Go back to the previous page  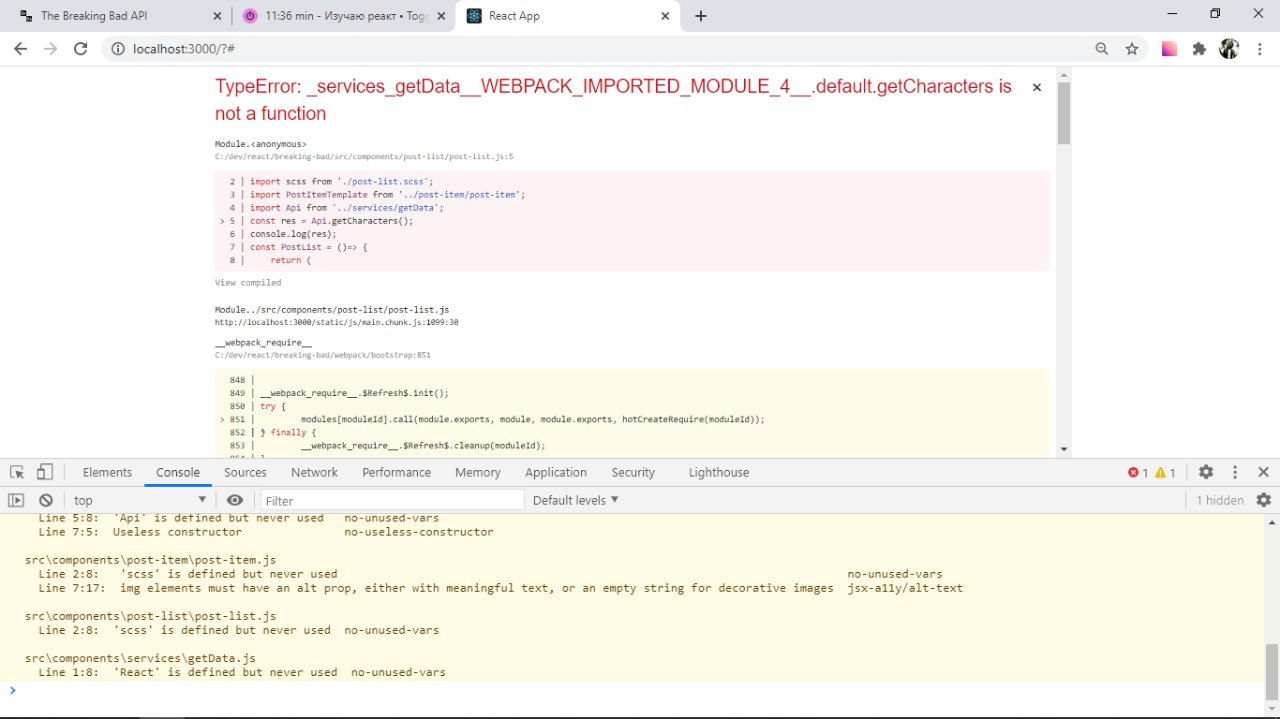point(19,48)
